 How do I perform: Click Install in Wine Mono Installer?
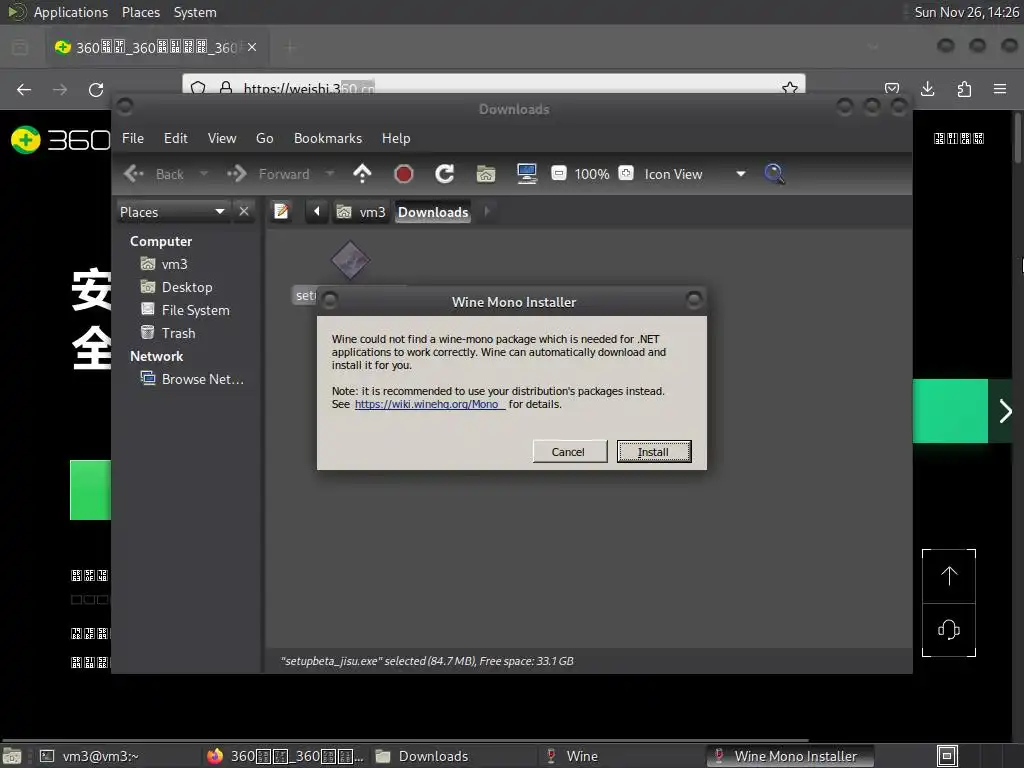(654, 452)
